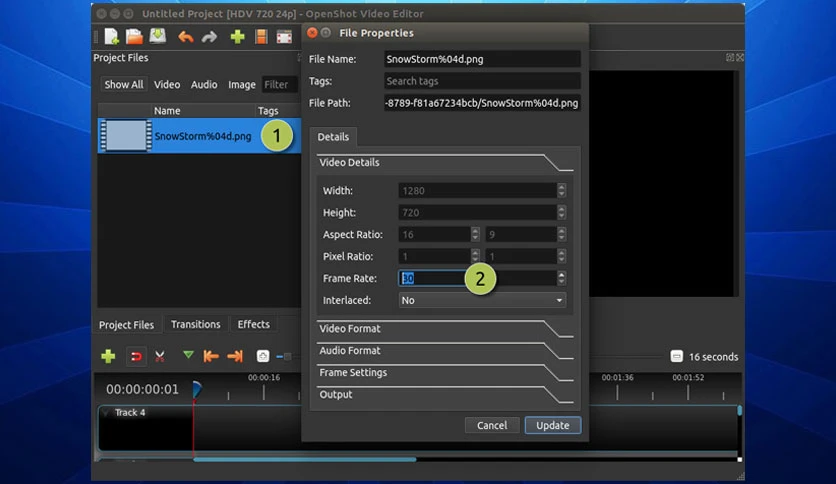Switch to the Project Files tab
Image resolution: width=836 pixels, height=484 pixels.
(126, 325)
